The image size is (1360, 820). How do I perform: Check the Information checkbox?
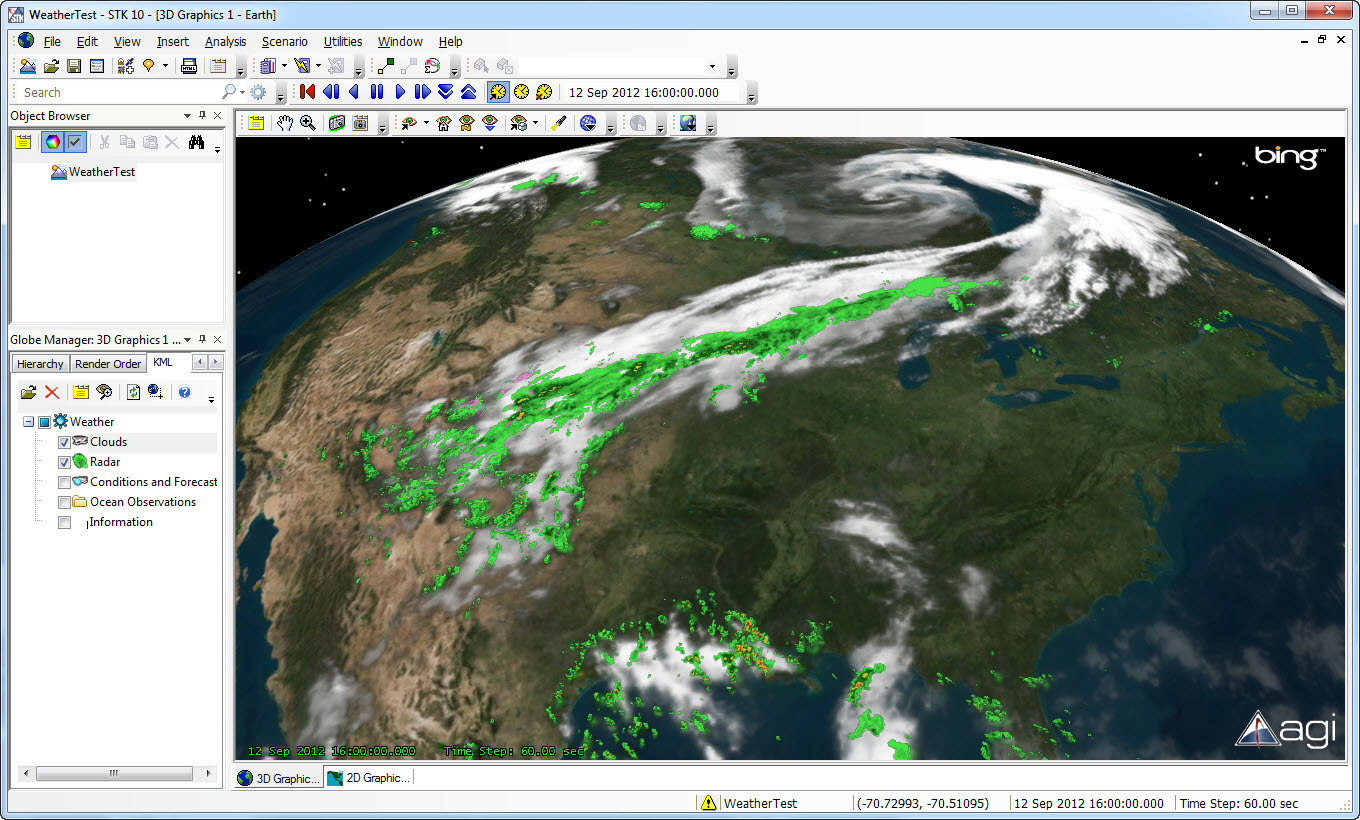click(x=64, y=522)
